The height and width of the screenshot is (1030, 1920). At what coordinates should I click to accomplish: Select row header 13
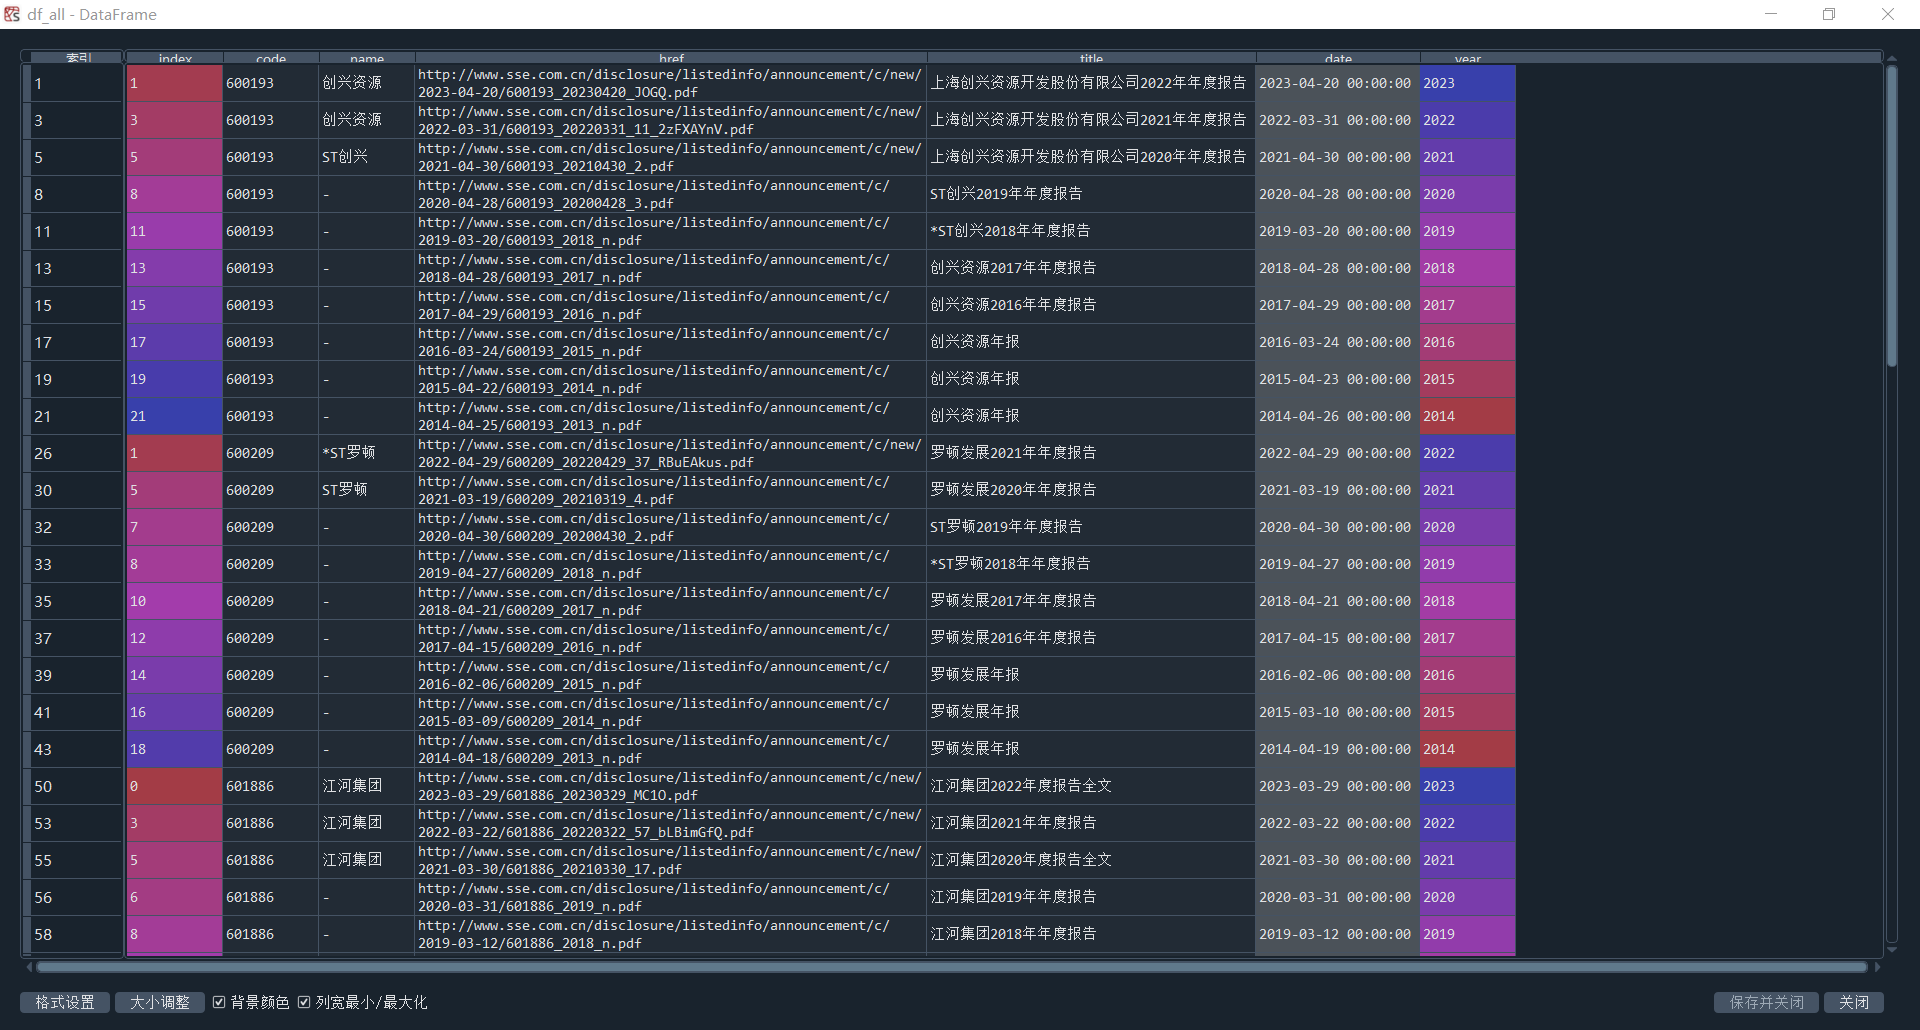pyautogui.click(x=75, y=268)
